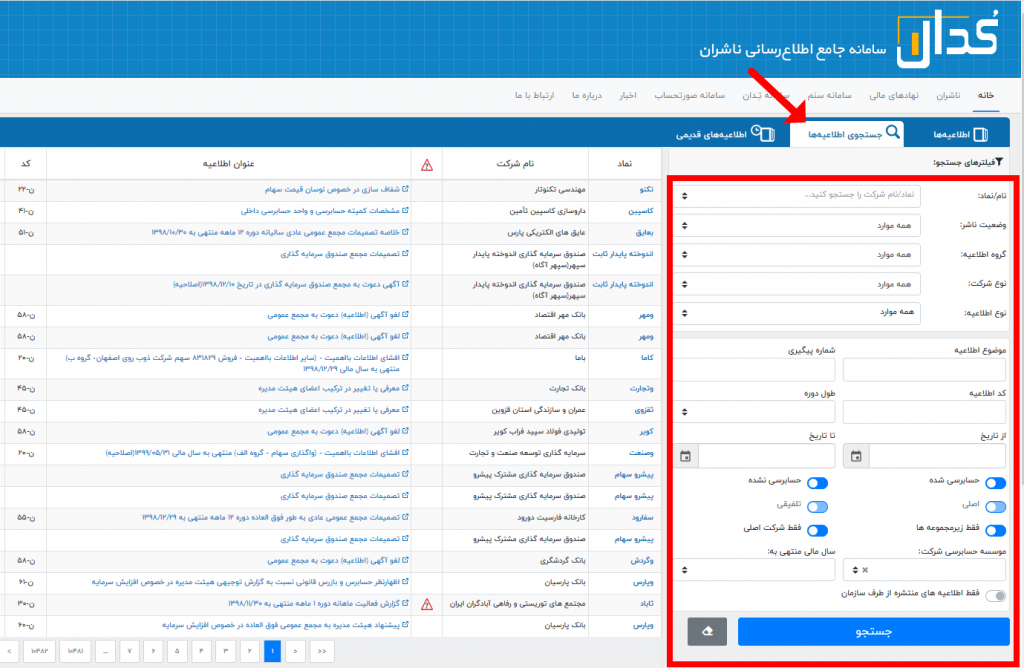
Task: Click the magnifier icon on search announcements tab
Action: [893, 132]
